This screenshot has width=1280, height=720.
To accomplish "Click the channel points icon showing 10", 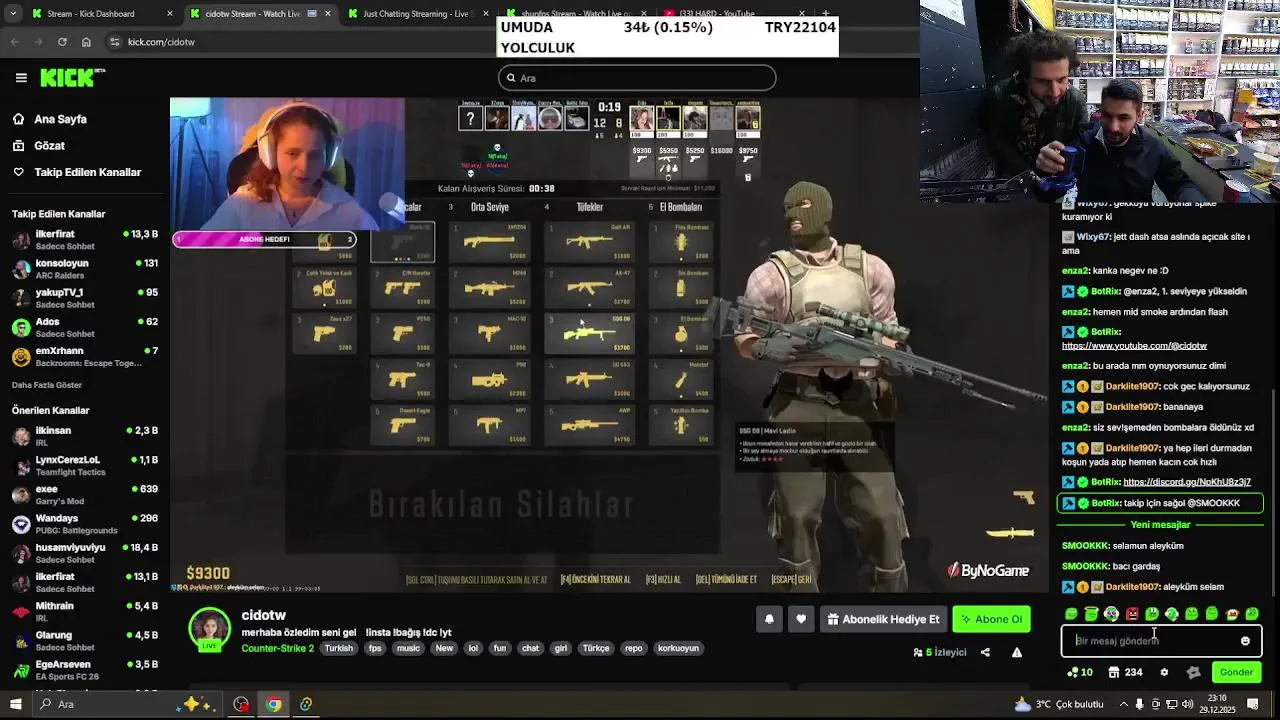I will pyautogui.click(x=1080, y=672).
